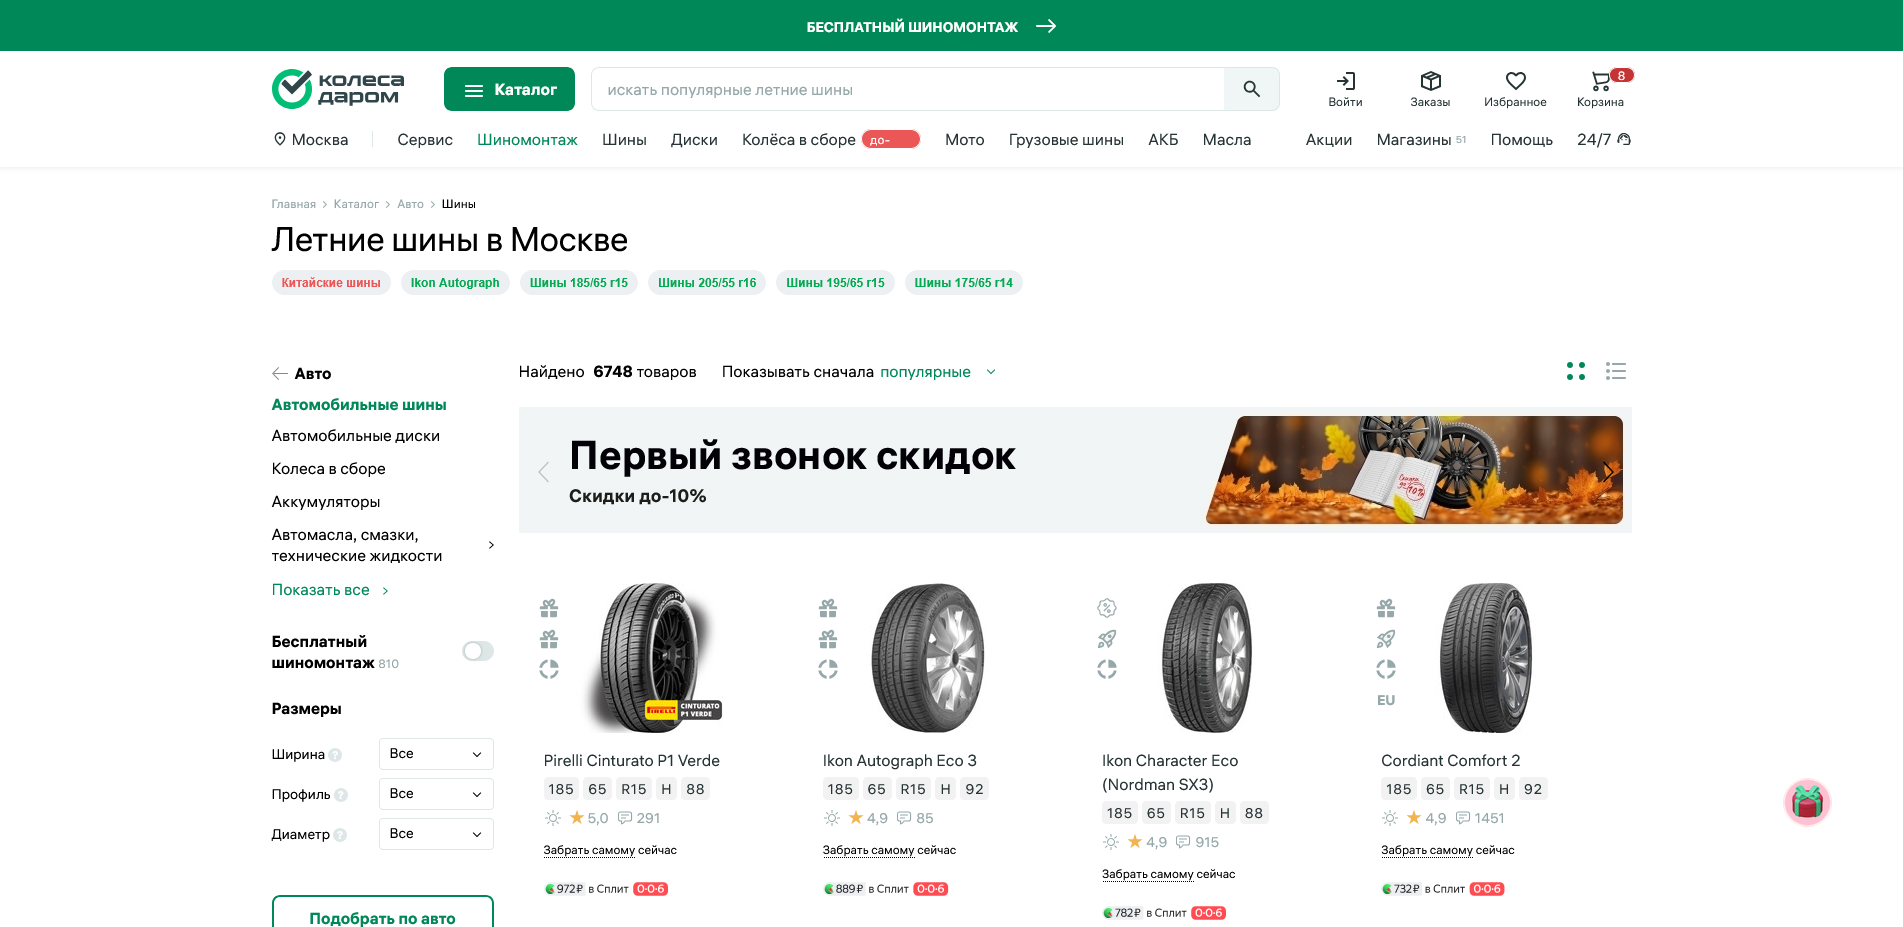This screenshot has width=1903, height=927.
Task: Go to the Диски menu item
Action: [694, 140]
